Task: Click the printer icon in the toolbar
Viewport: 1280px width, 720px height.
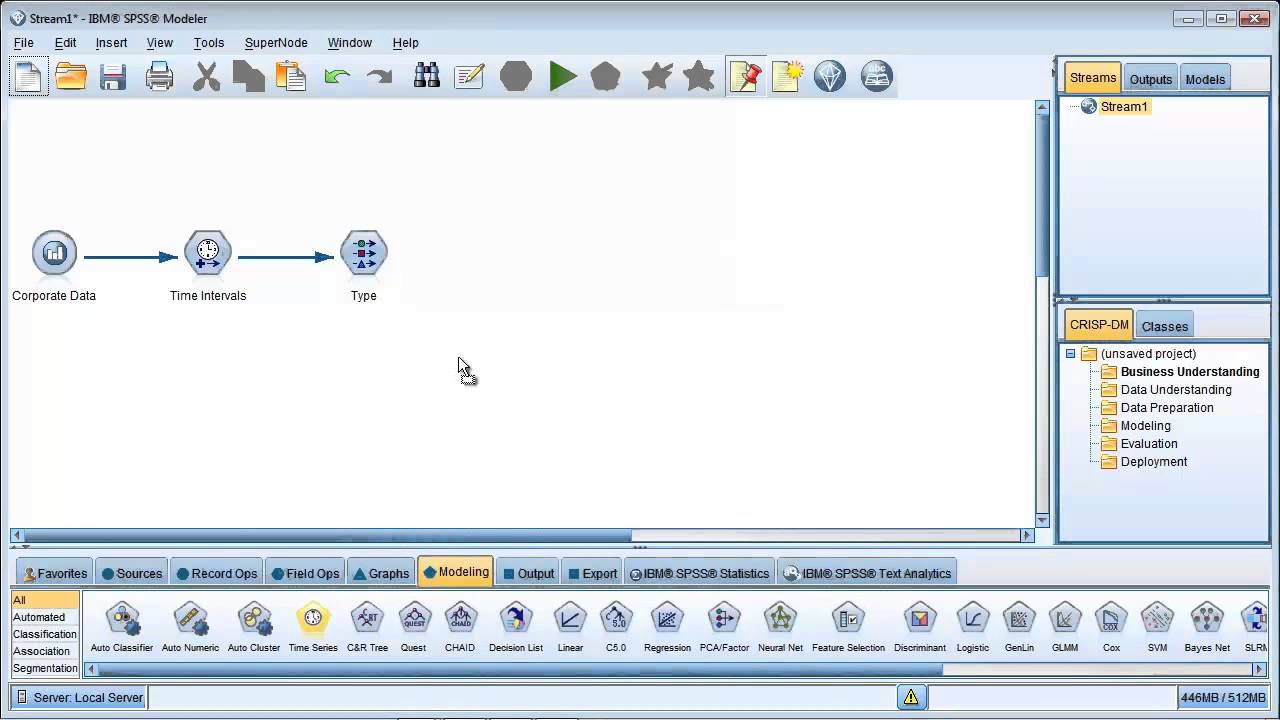Action: click(x=159, y=77)
